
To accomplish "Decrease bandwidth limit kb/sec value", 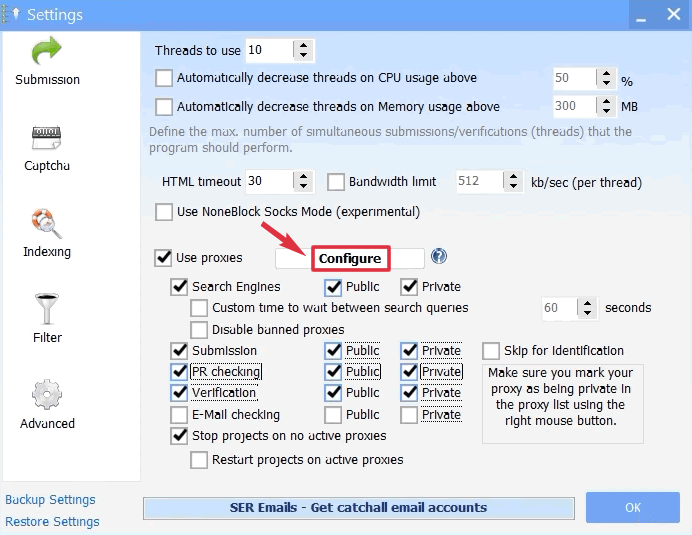I will [x=513, y=186].
